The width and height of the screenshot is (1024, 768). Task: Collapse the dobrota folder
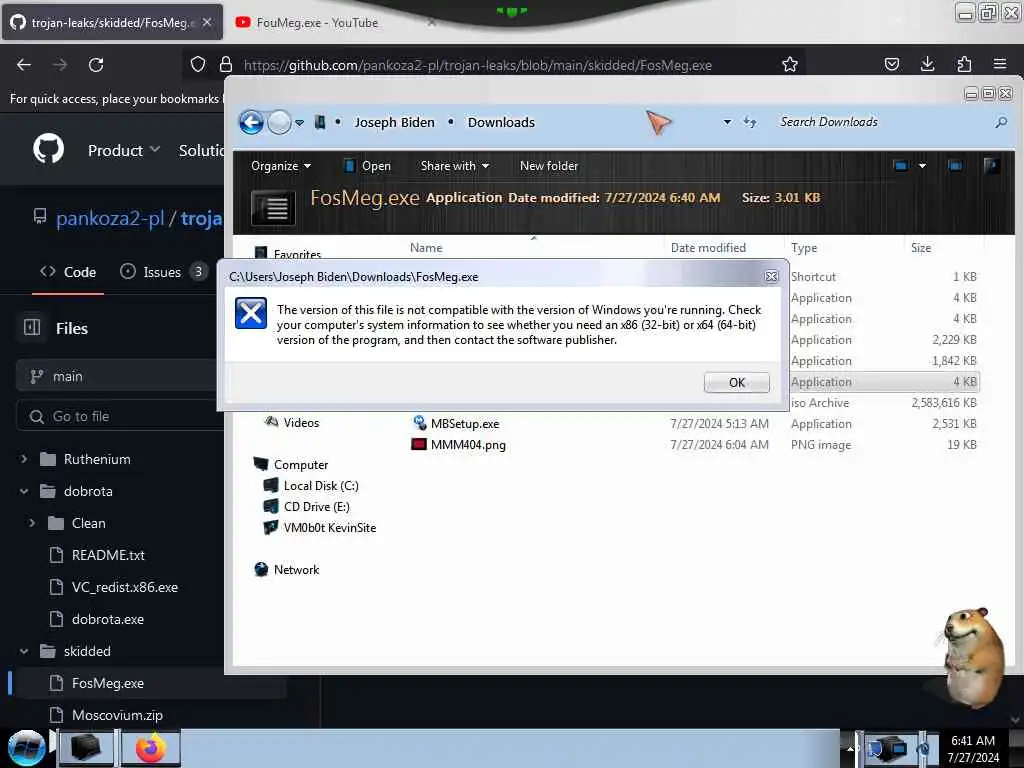pyautogui.click(x=24, y=491)
